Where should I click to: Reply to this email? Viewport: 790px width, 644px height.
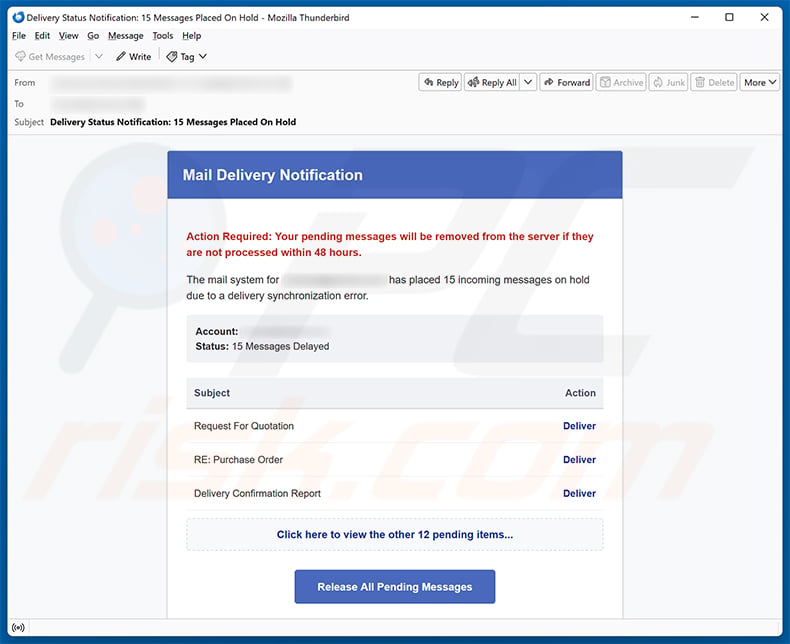(x=440, y=82)
